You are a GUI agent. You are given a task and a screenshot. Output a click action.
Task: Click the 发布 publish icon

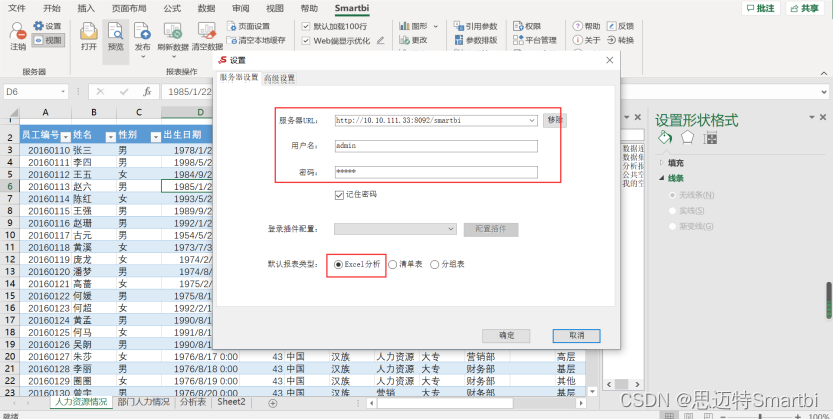coord(142,31)
